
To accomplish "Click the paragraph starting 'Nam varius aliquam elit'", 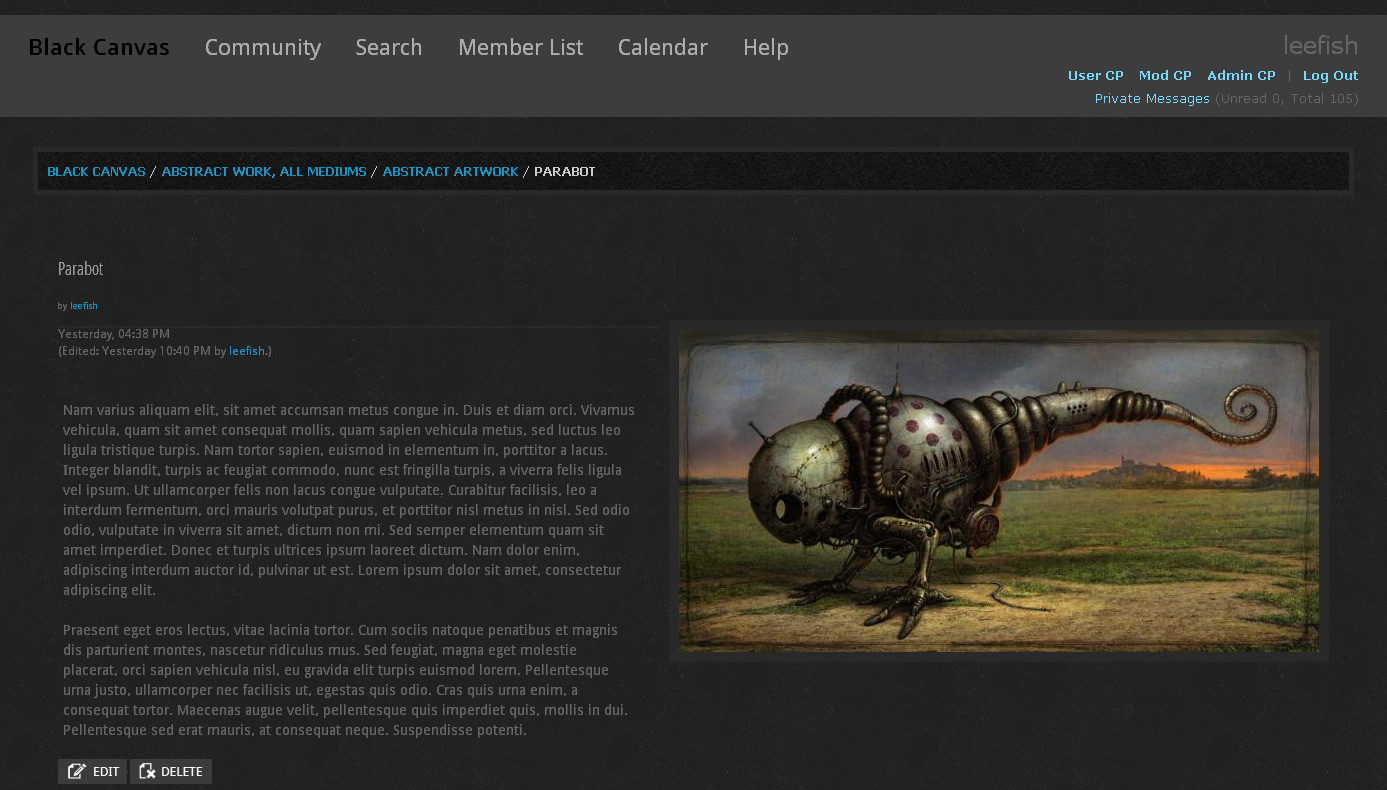I will pos(349,500).
